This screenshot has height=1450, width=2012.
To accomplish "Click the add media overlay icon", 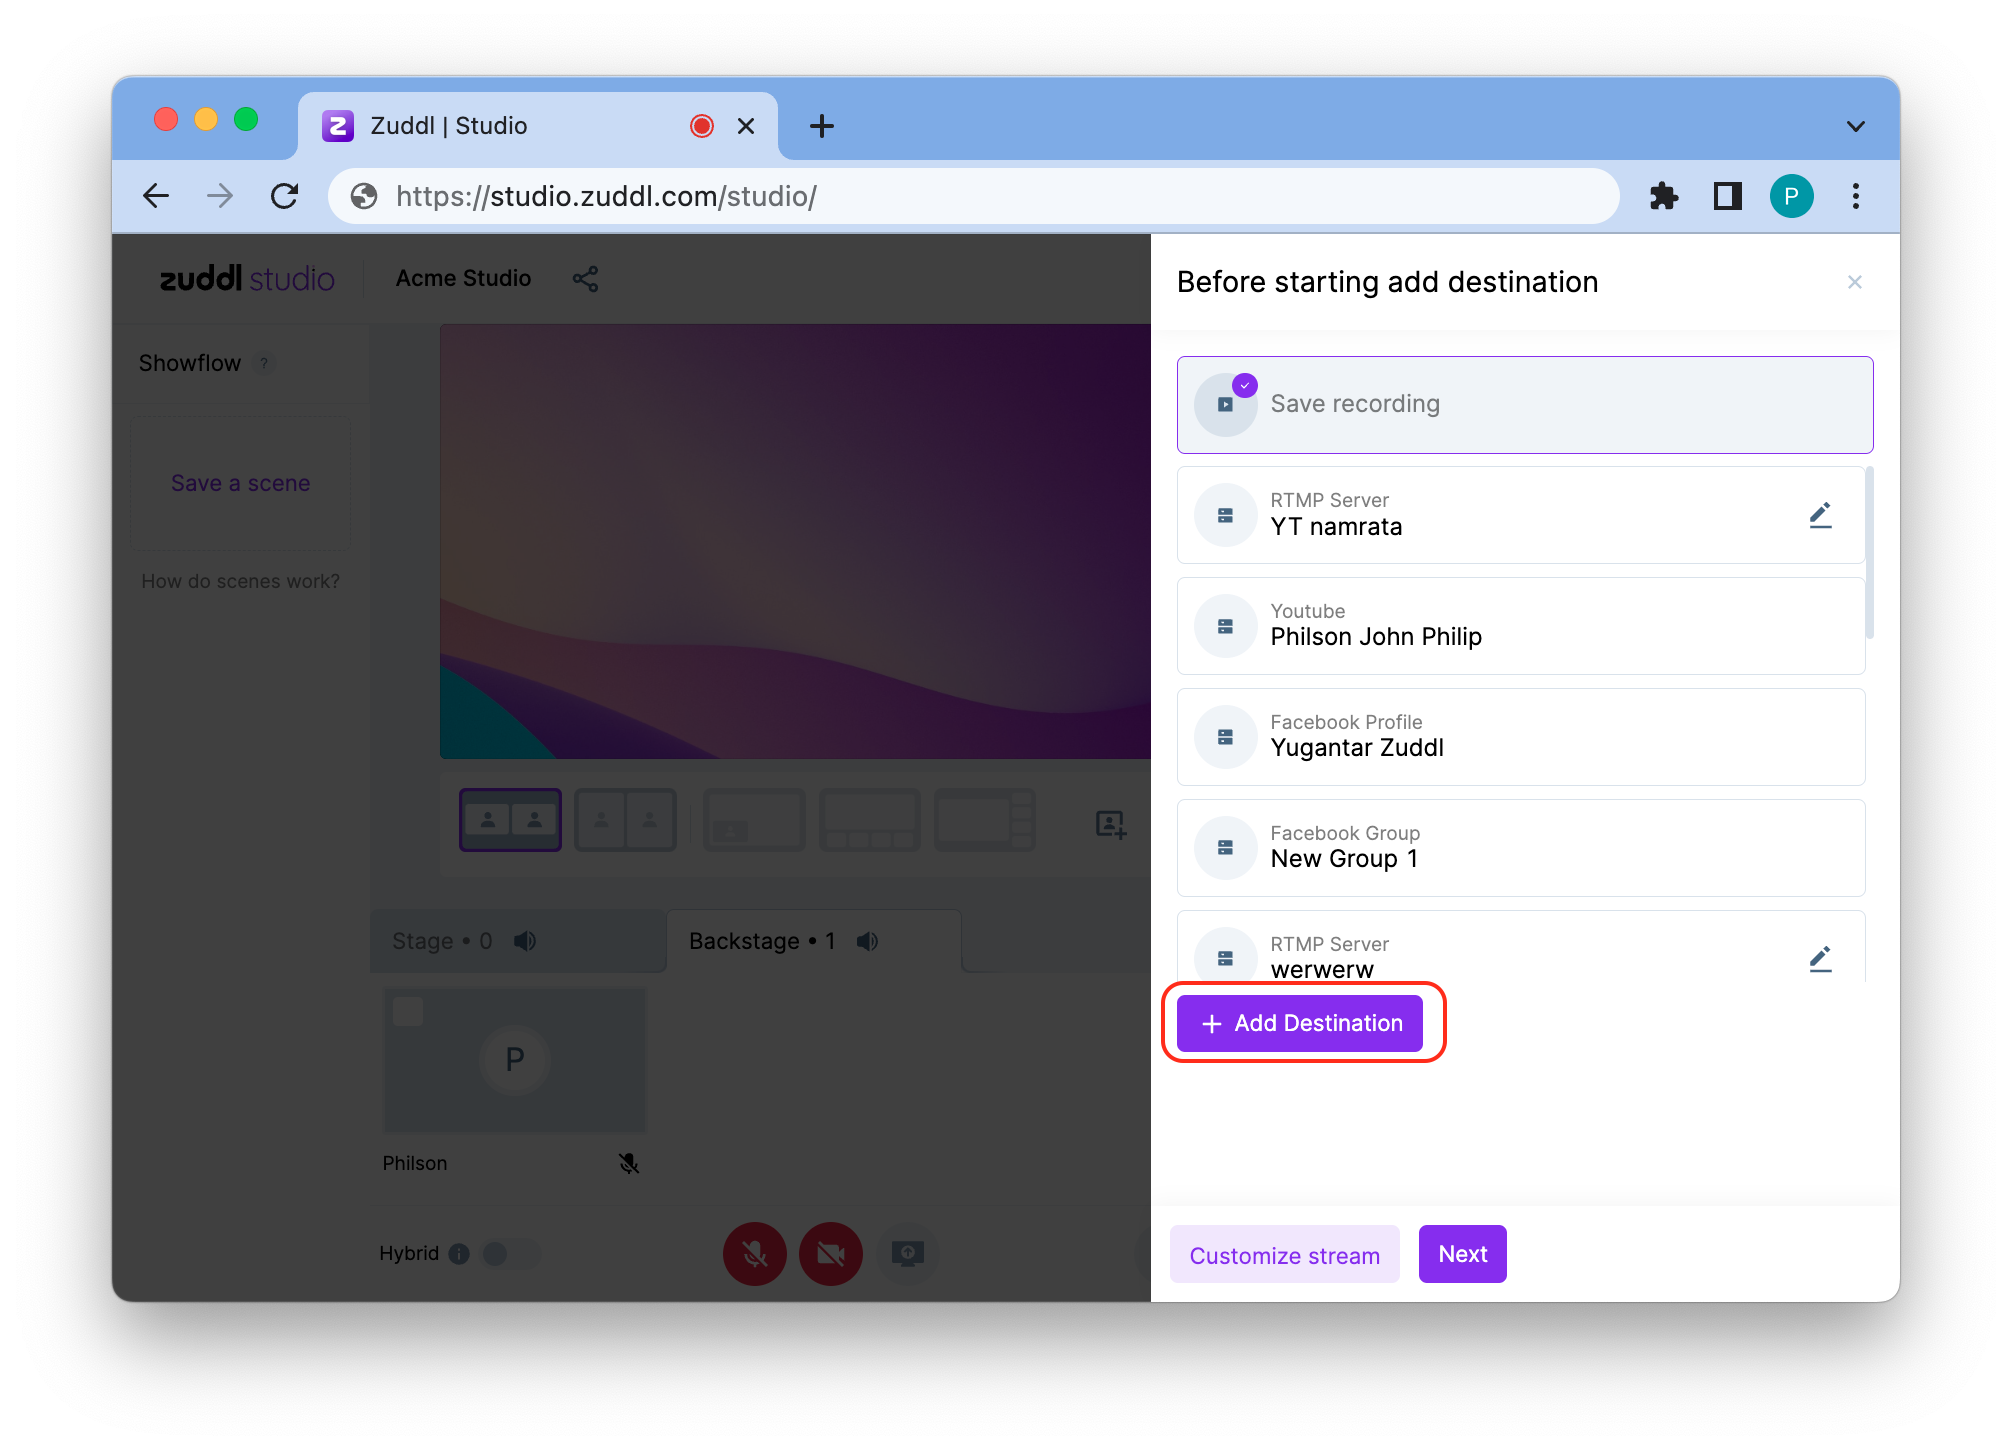I will click(1110, 824).
